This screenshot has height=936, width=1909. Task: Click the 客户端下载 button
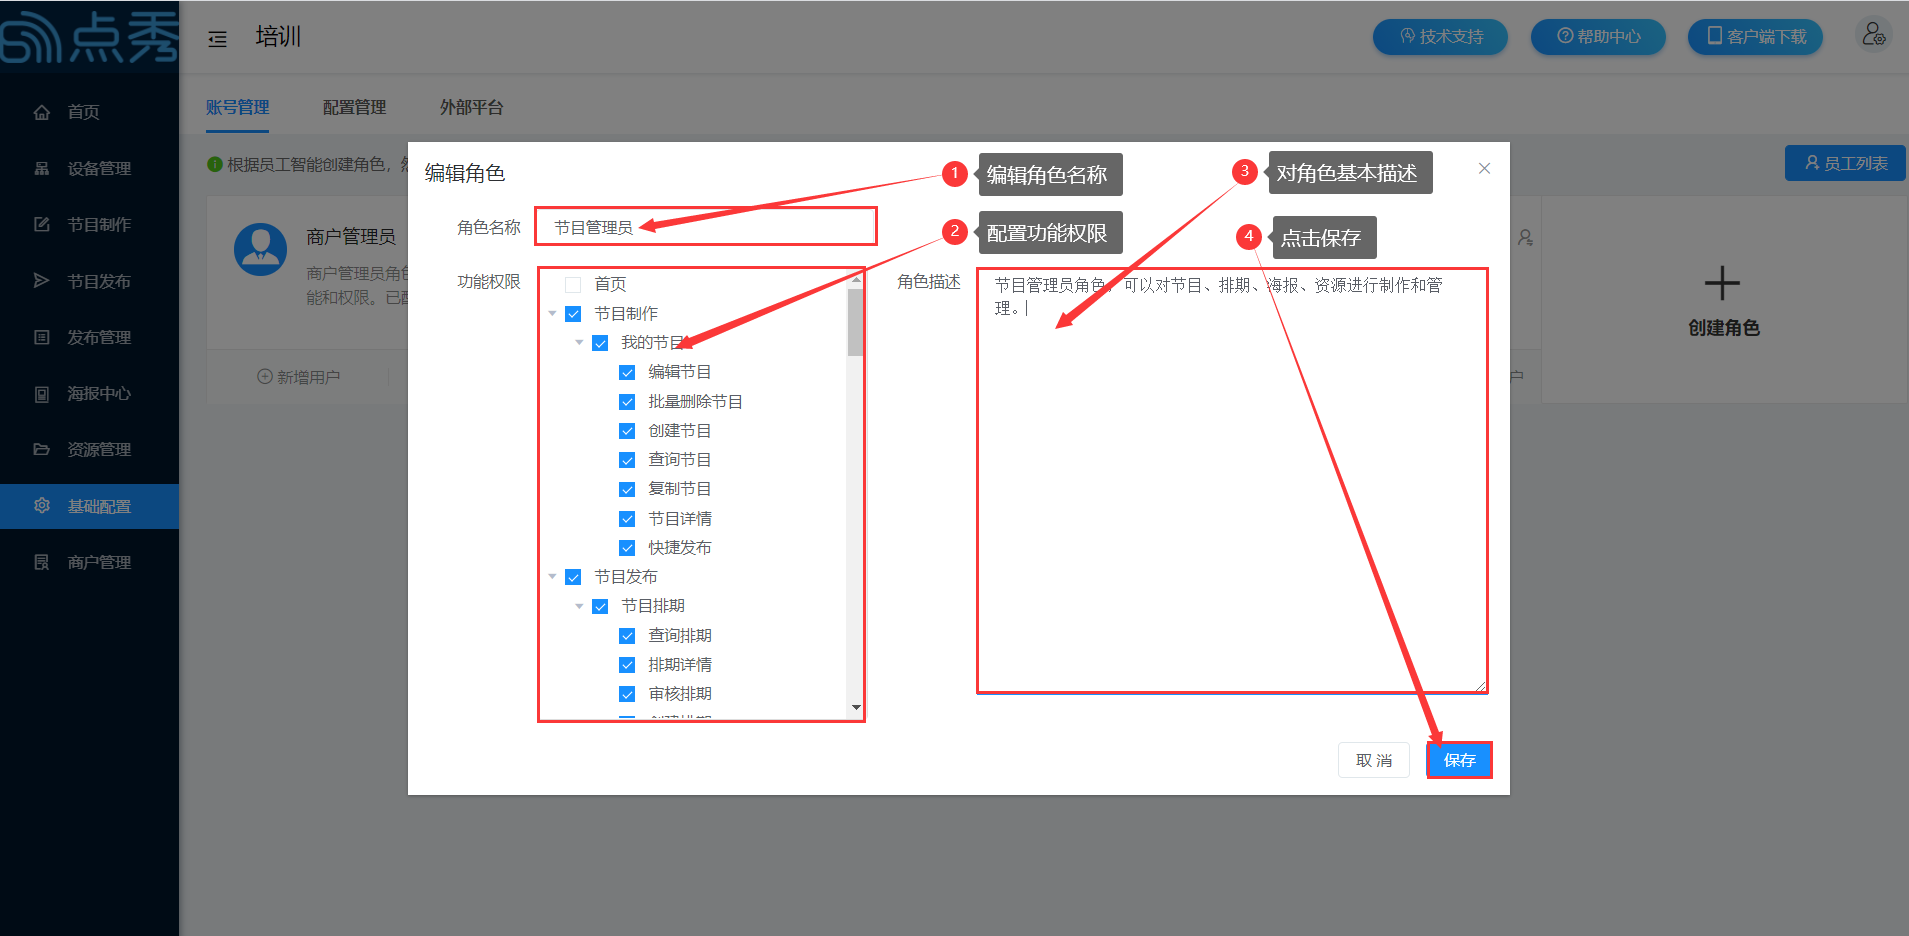click(x=1756, y=37)
